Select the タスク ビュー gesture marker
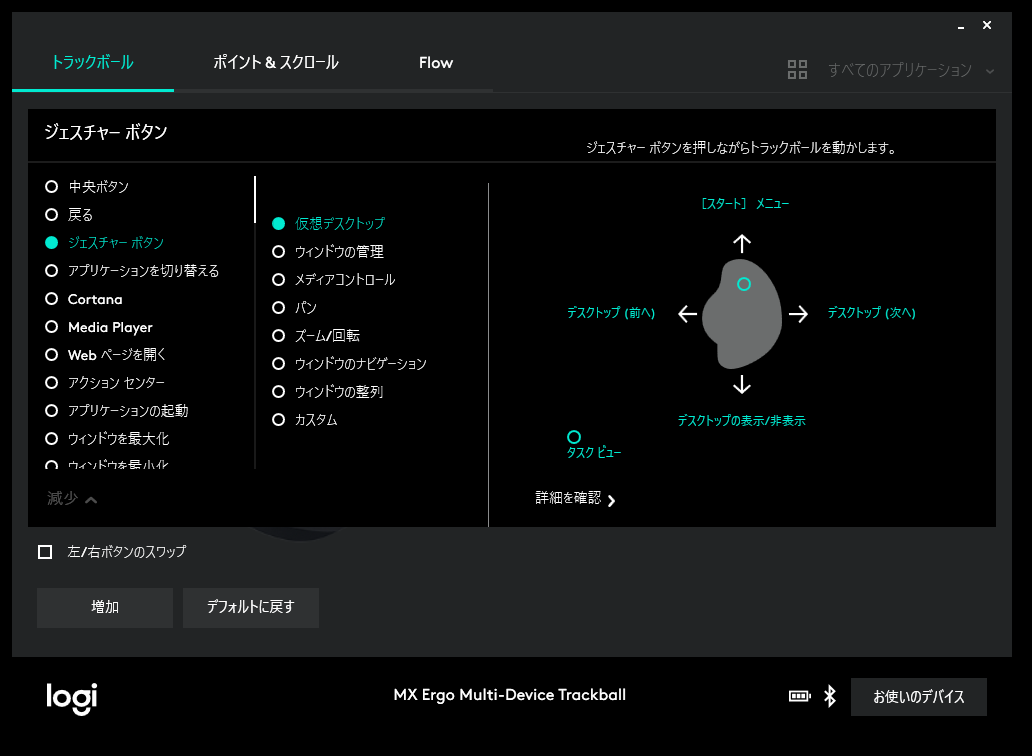Screen dimensions: 1032x756 tap(574, 437)
